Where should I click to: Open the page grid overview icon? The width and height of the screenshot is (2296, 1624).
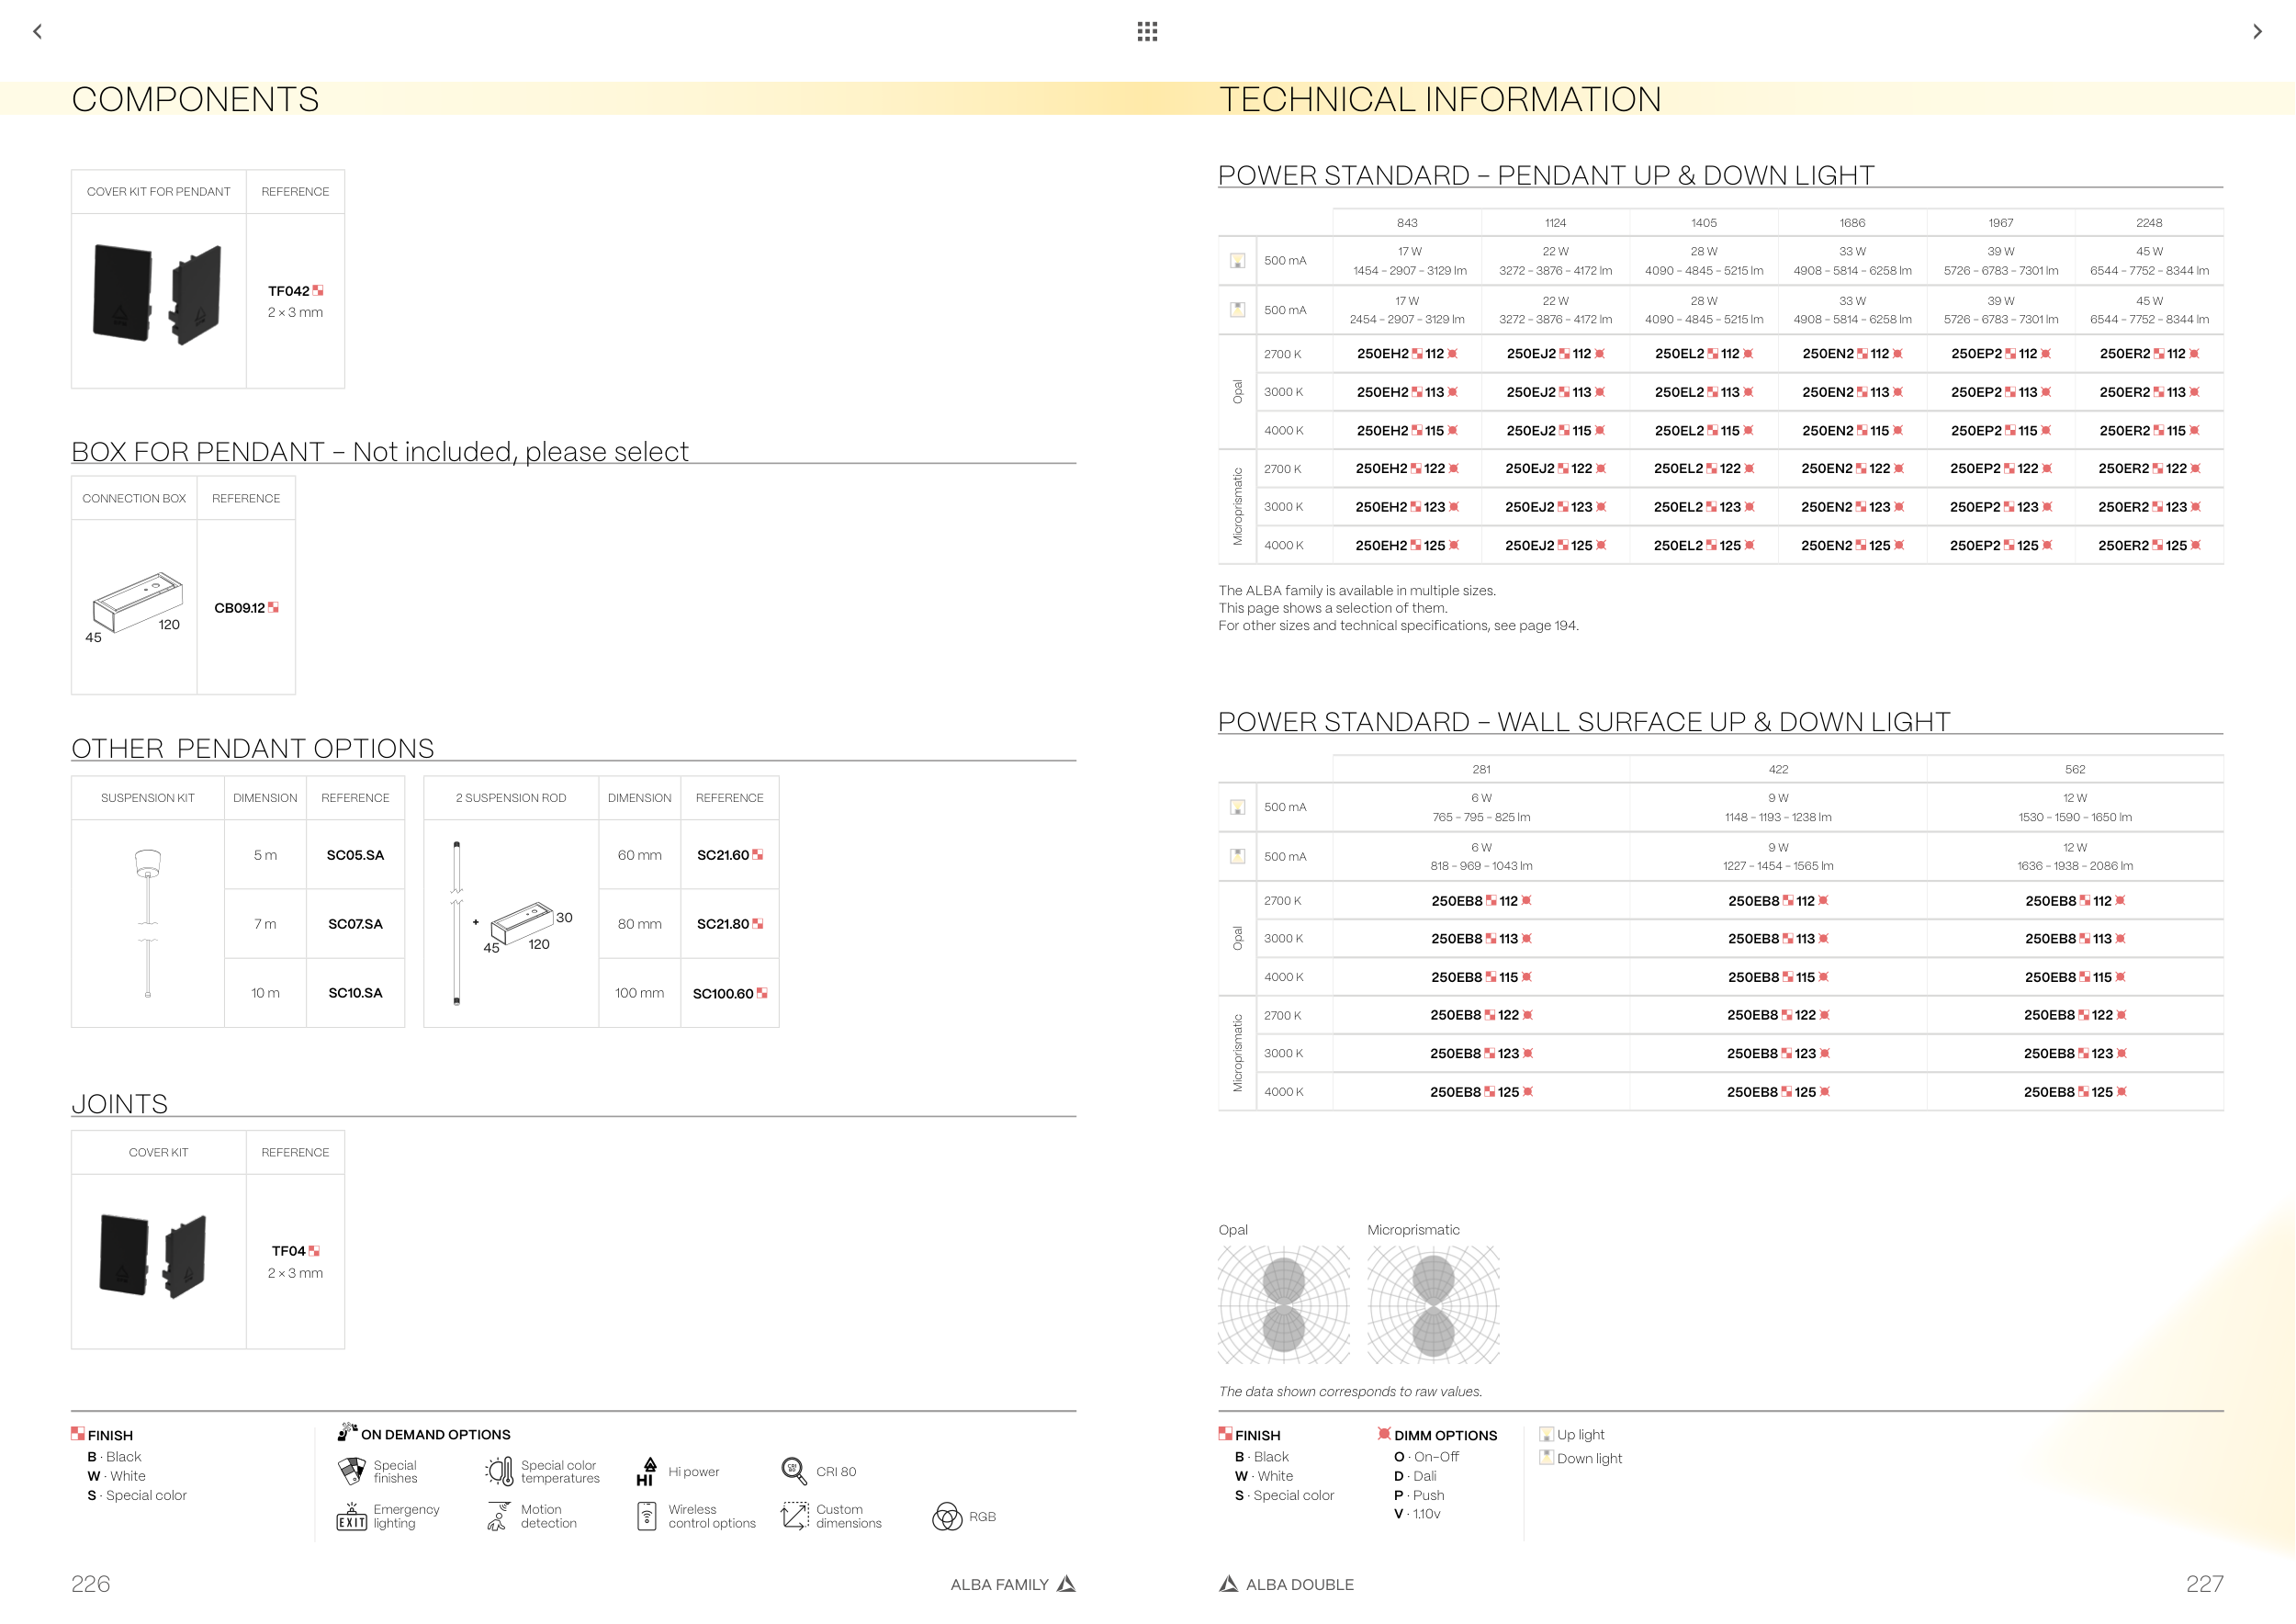pyautogui.click(x=1147, y=32)
